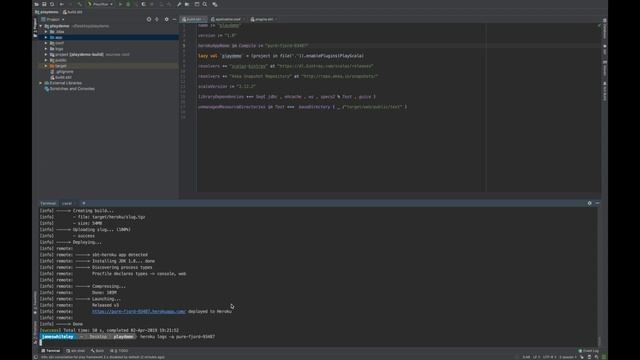Viewport: 640px width, 360px height.
Task: Switch to the application.conf editor tab
Action: point(227,19)
